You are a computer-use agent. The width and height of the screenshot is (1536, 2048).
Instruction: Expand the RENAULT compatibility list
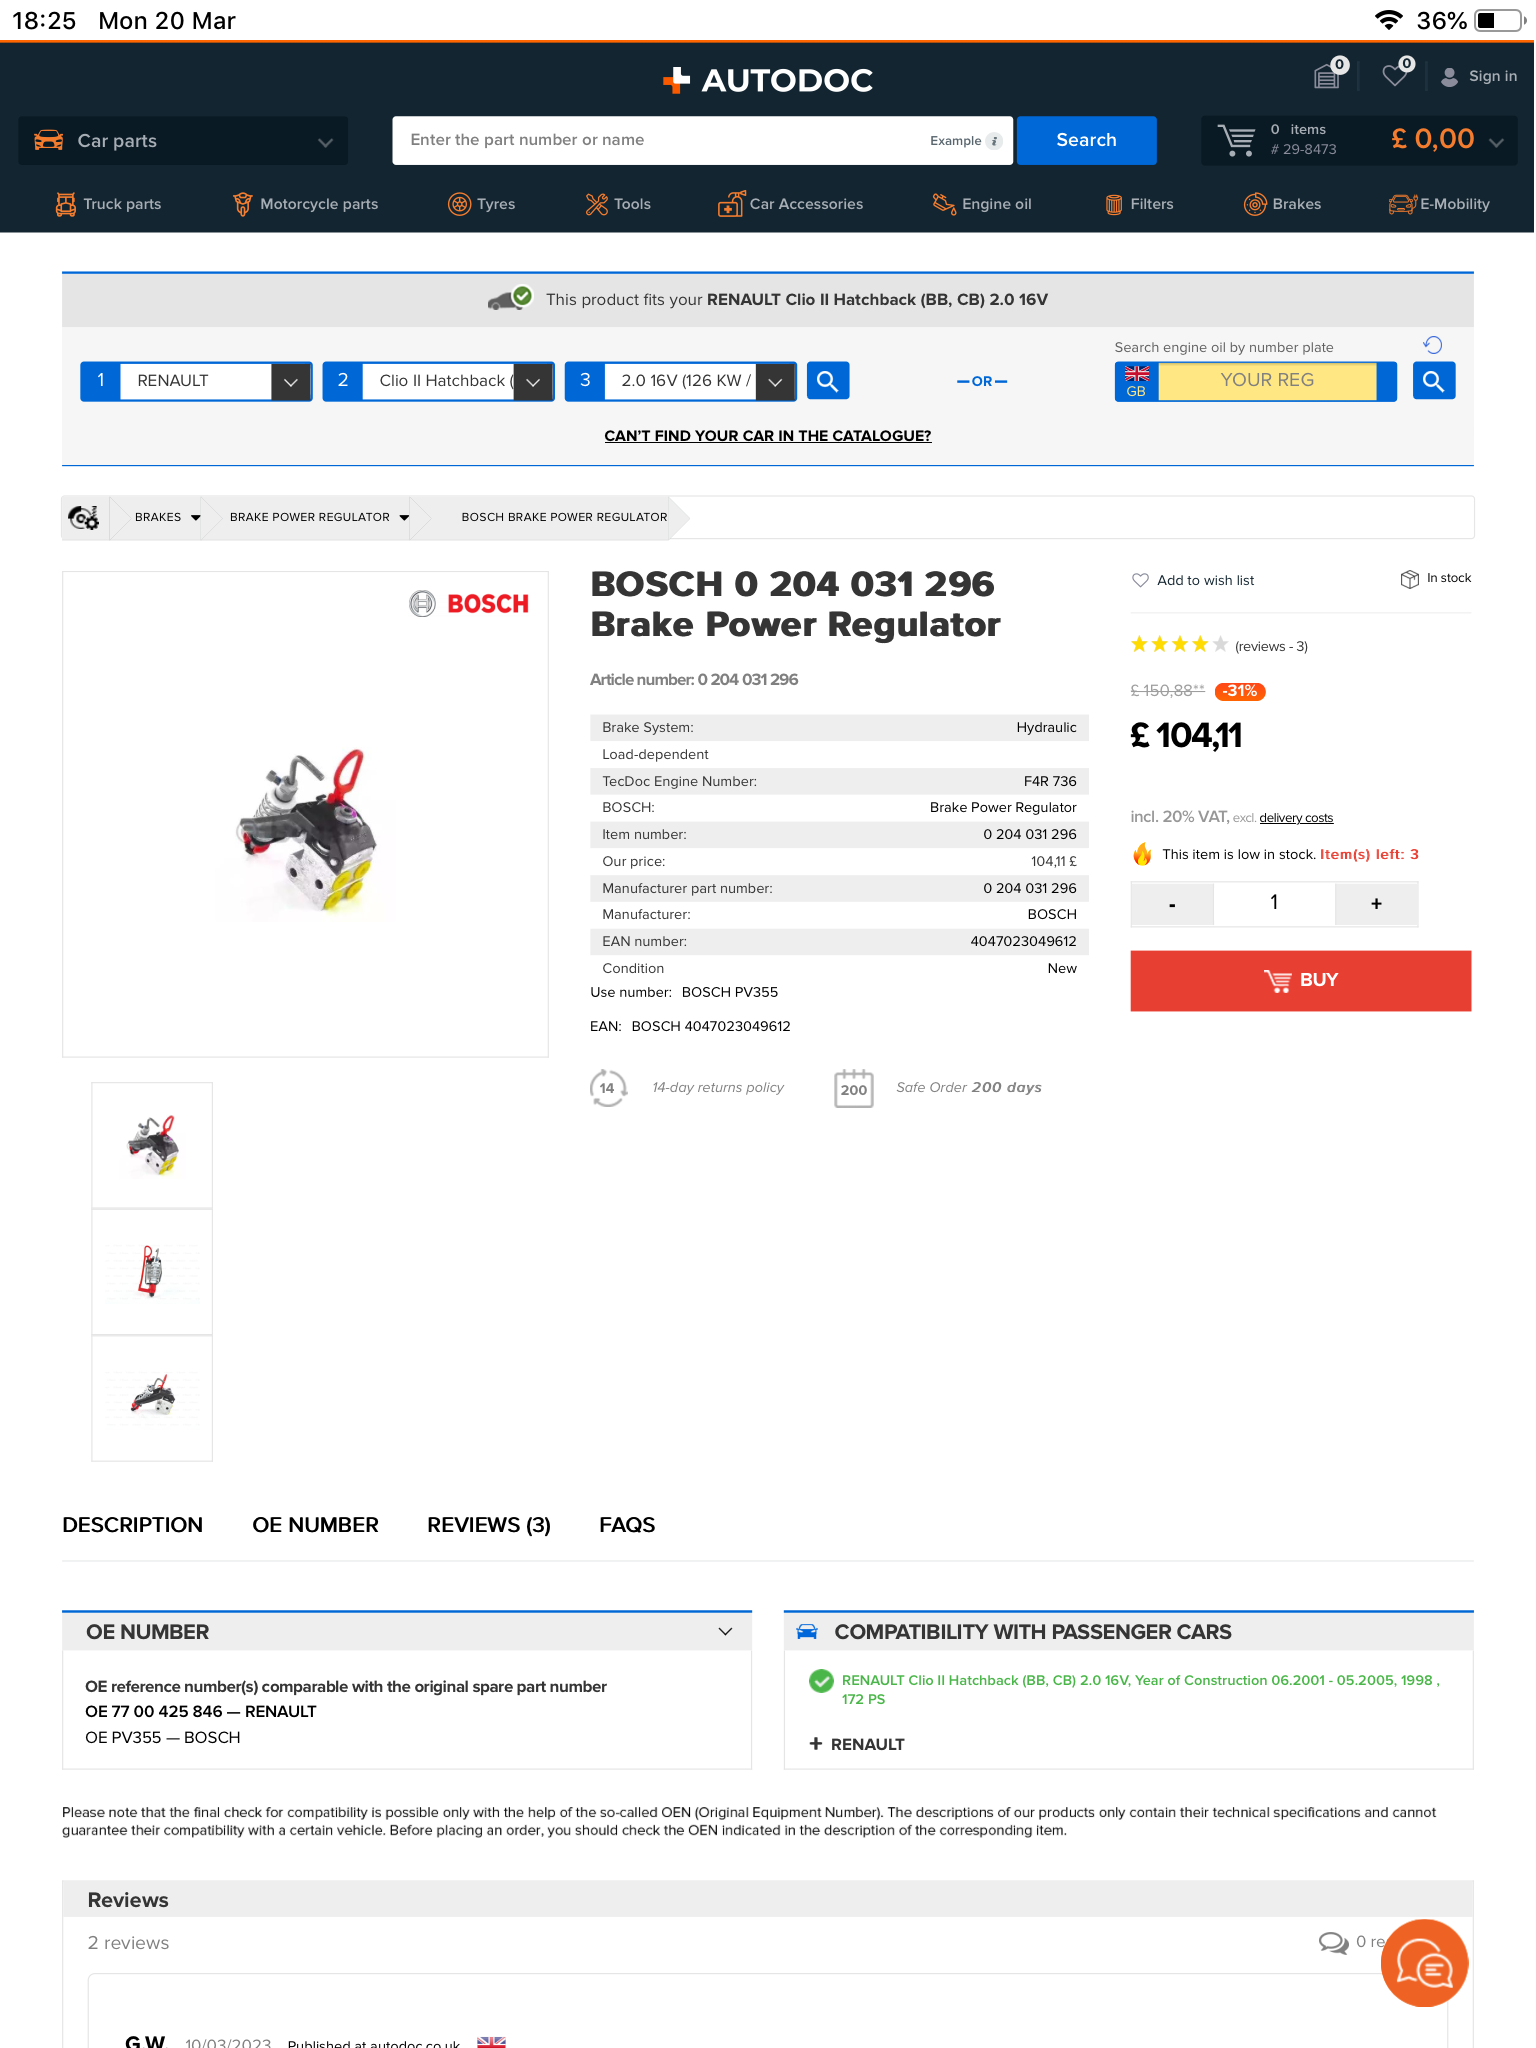(x=857, y=1744)
